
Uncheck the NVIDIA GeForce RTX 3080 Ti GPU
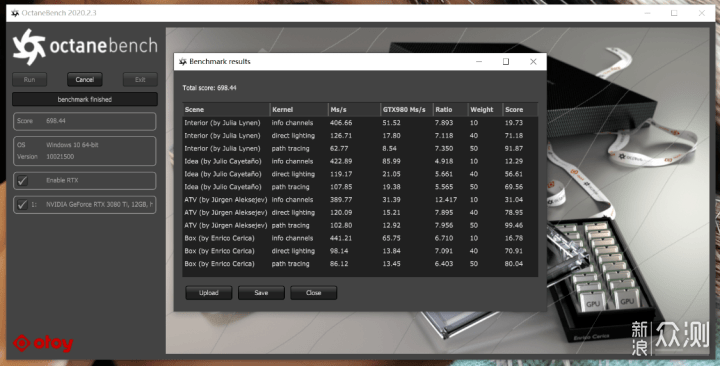(22, 204)
